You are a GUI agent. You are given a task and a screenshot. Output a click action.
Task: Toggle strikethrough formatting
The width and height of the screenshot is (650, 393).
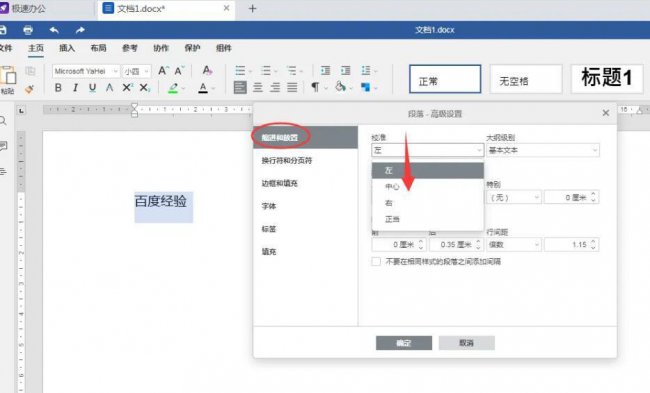[x=109, y=87]
